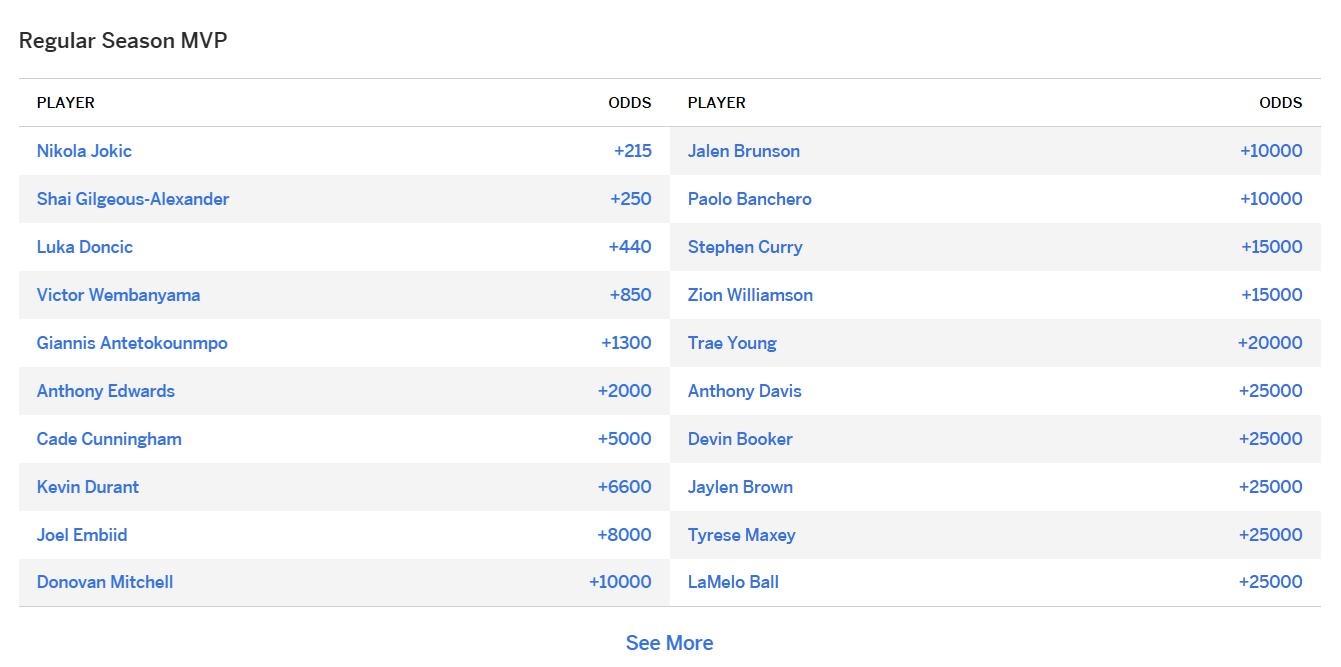The height and width of the screenshot is (667, 1341).
Task: Open Anthony Davis player page
Action: (745, 391)
